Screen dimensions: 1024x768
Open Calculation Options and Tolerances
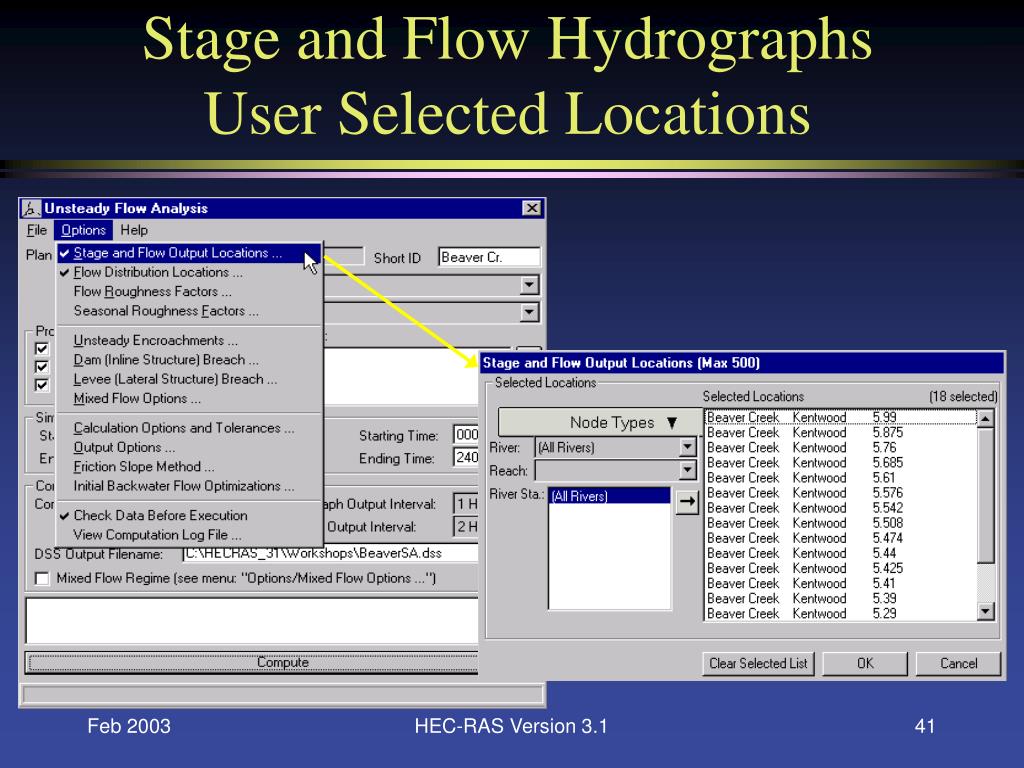click(x=189, y=428)
